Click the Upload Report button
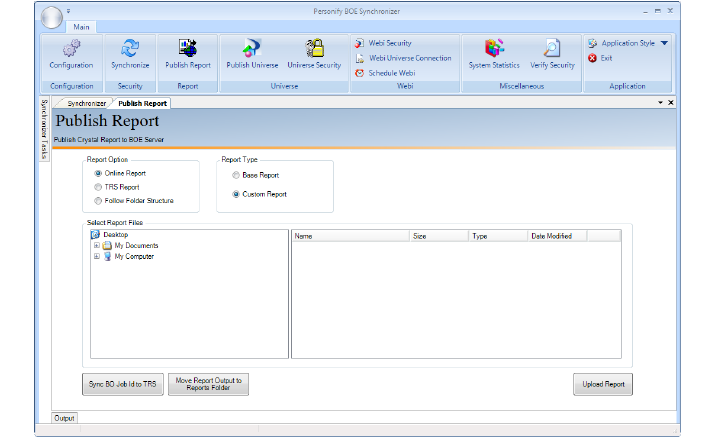Image resolution: width=715 pixels, height=441 pixels. 602,384
